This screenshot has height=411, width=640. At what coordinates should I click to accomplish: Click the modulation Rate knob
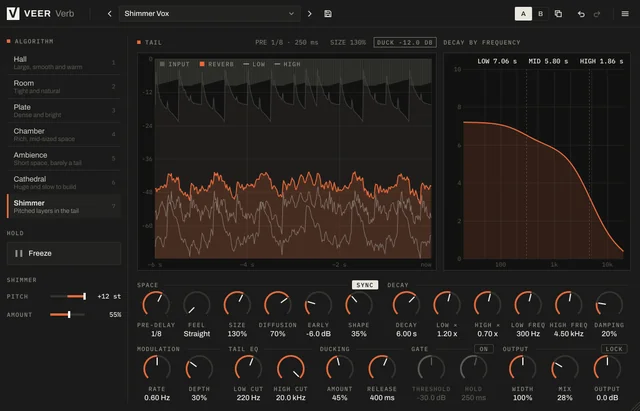(157, 368)
